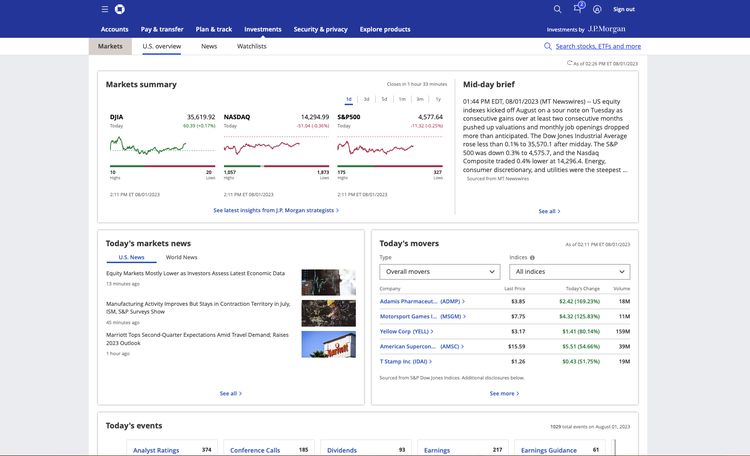This screenshot has height=456, width=750.
Task: Select the U.S. overview tab
Action: 162,46
